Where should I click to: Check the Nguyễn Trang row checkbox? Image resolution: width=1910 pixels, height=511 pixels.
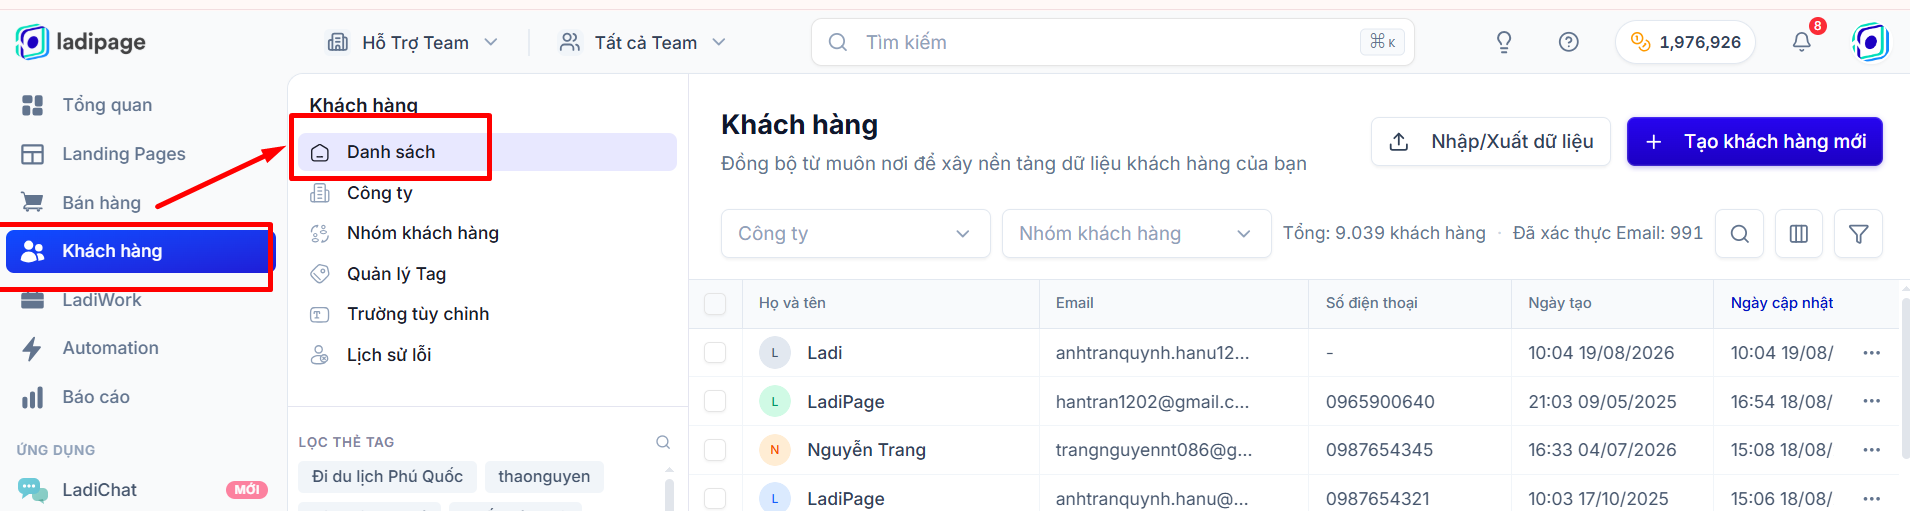point(715,450)
